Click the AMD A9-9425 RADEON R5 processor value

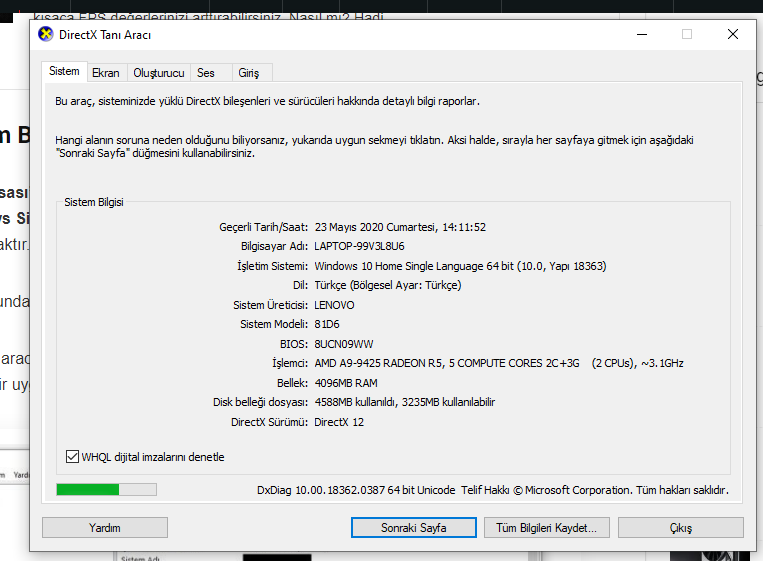[499, 363]
